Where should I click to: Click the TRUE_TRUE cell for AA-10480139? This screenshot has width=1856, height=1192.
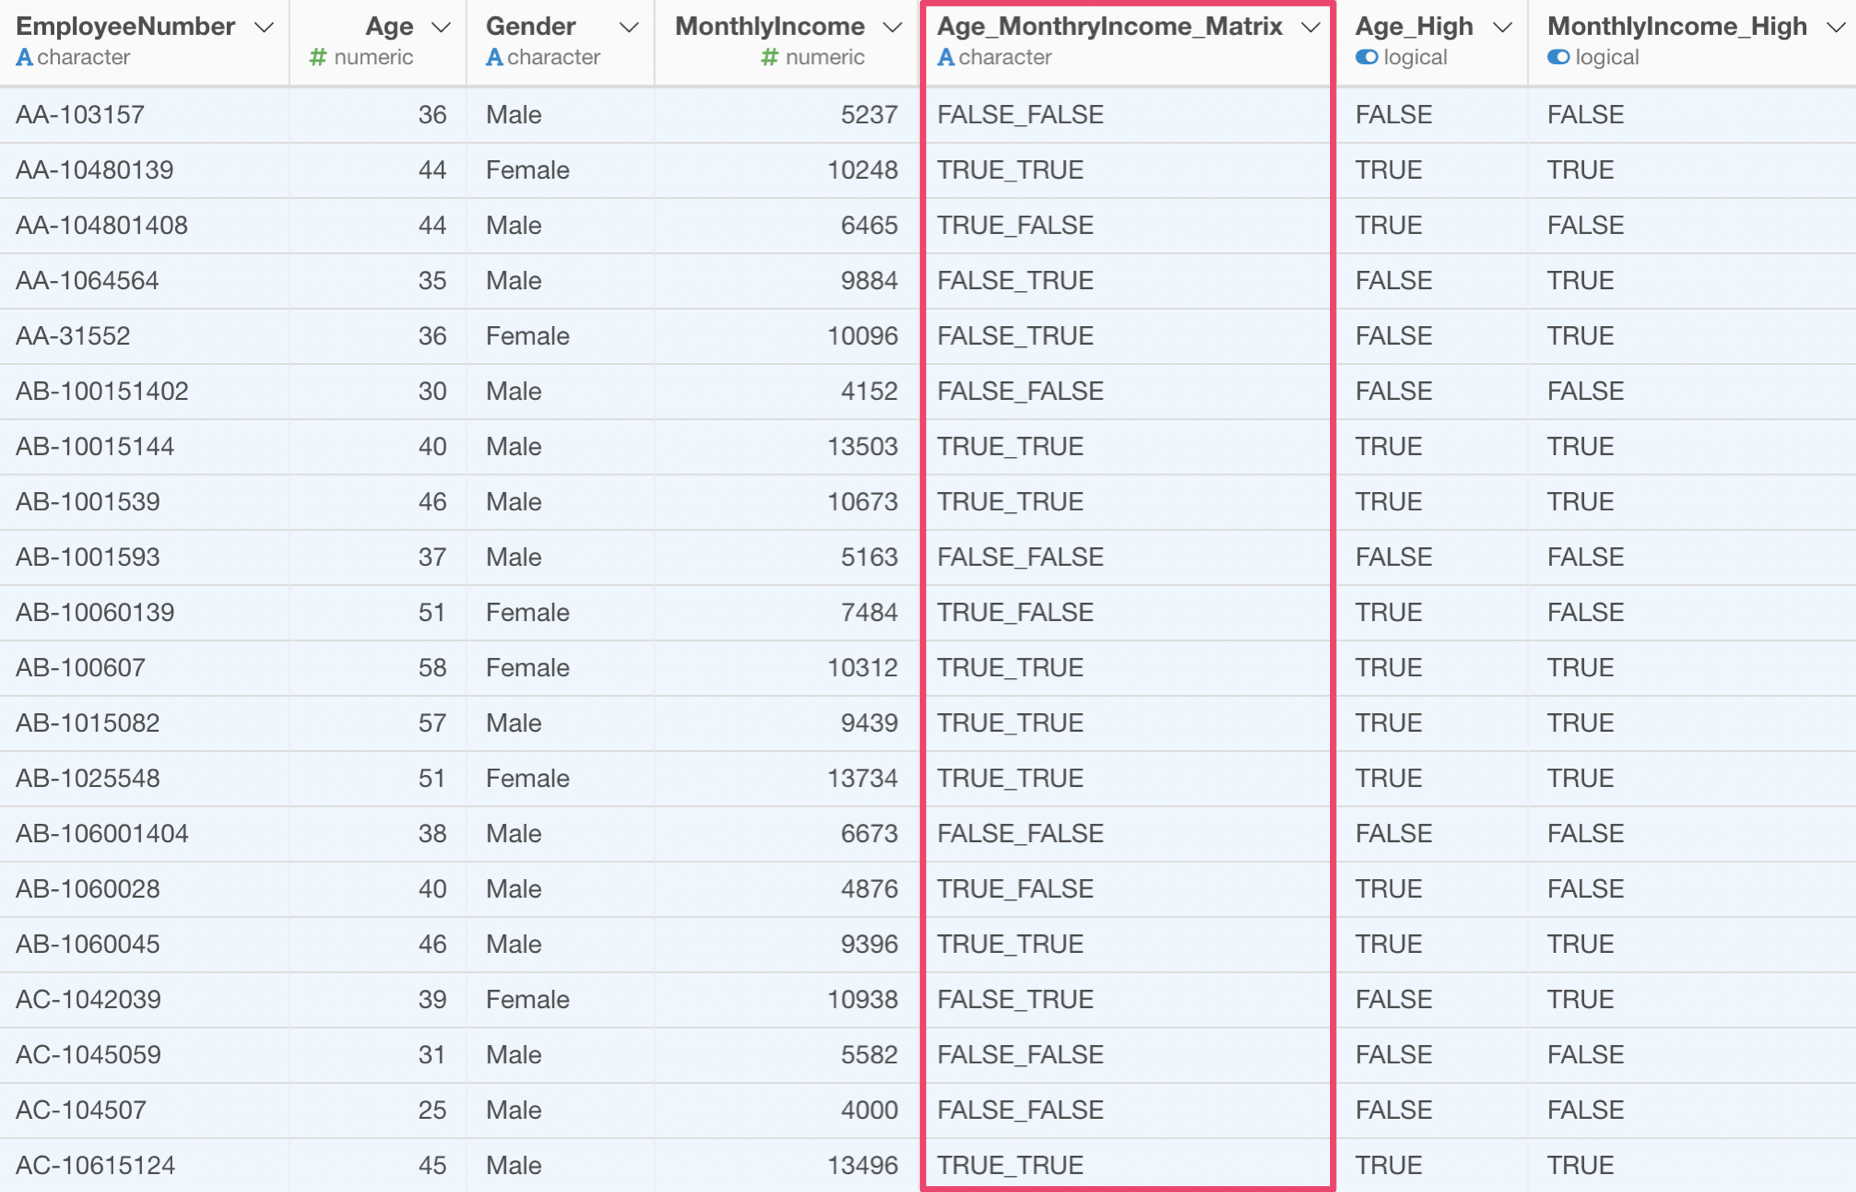click(x=1128, y=170)
